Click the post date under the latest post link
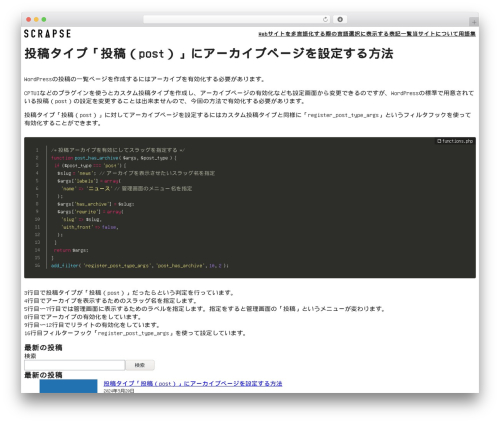The width and height of the screenshot is (500, 423). pyautogui.click(x=119, y=391)
